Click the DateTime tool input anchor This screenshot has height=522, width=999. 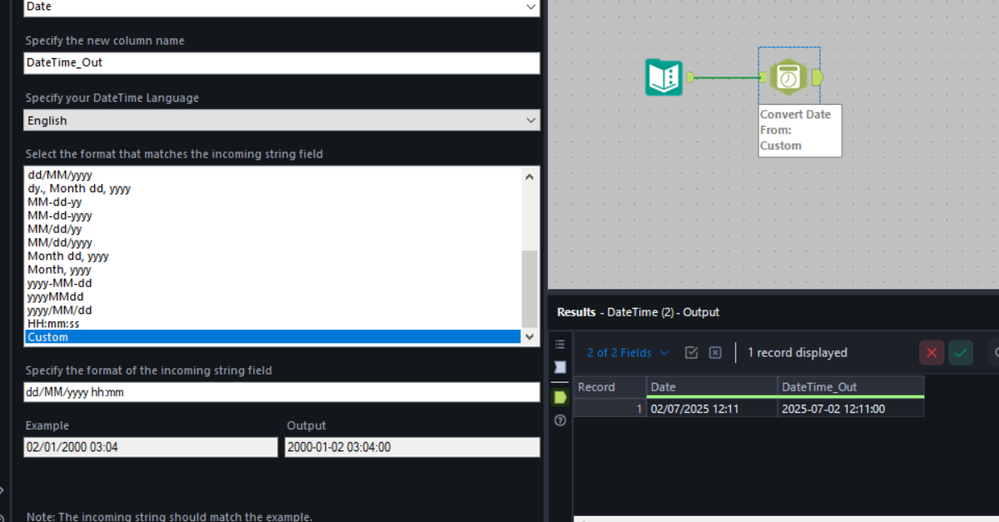pos(763,77)
